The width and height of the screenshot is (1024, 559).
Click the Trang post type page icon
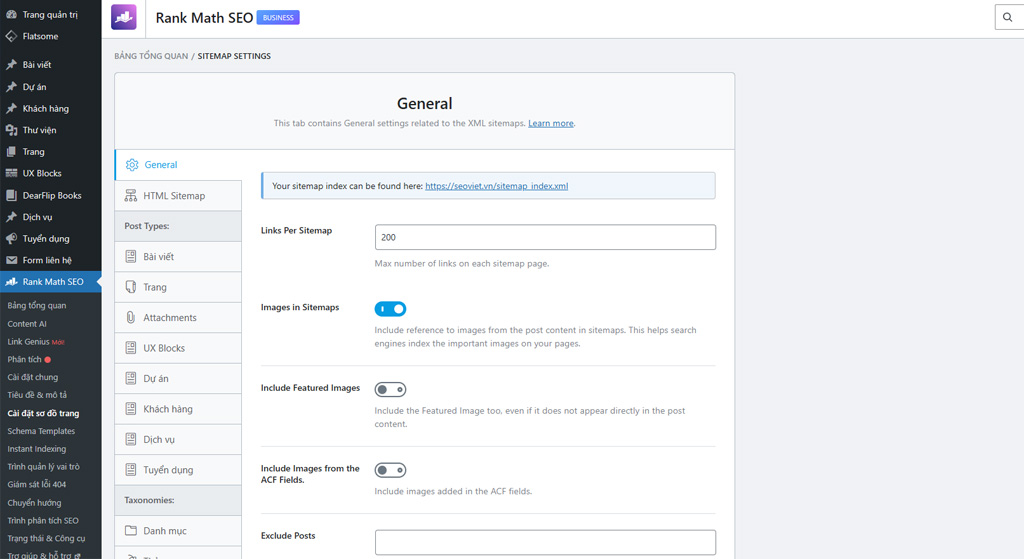(x=131, y=287)
